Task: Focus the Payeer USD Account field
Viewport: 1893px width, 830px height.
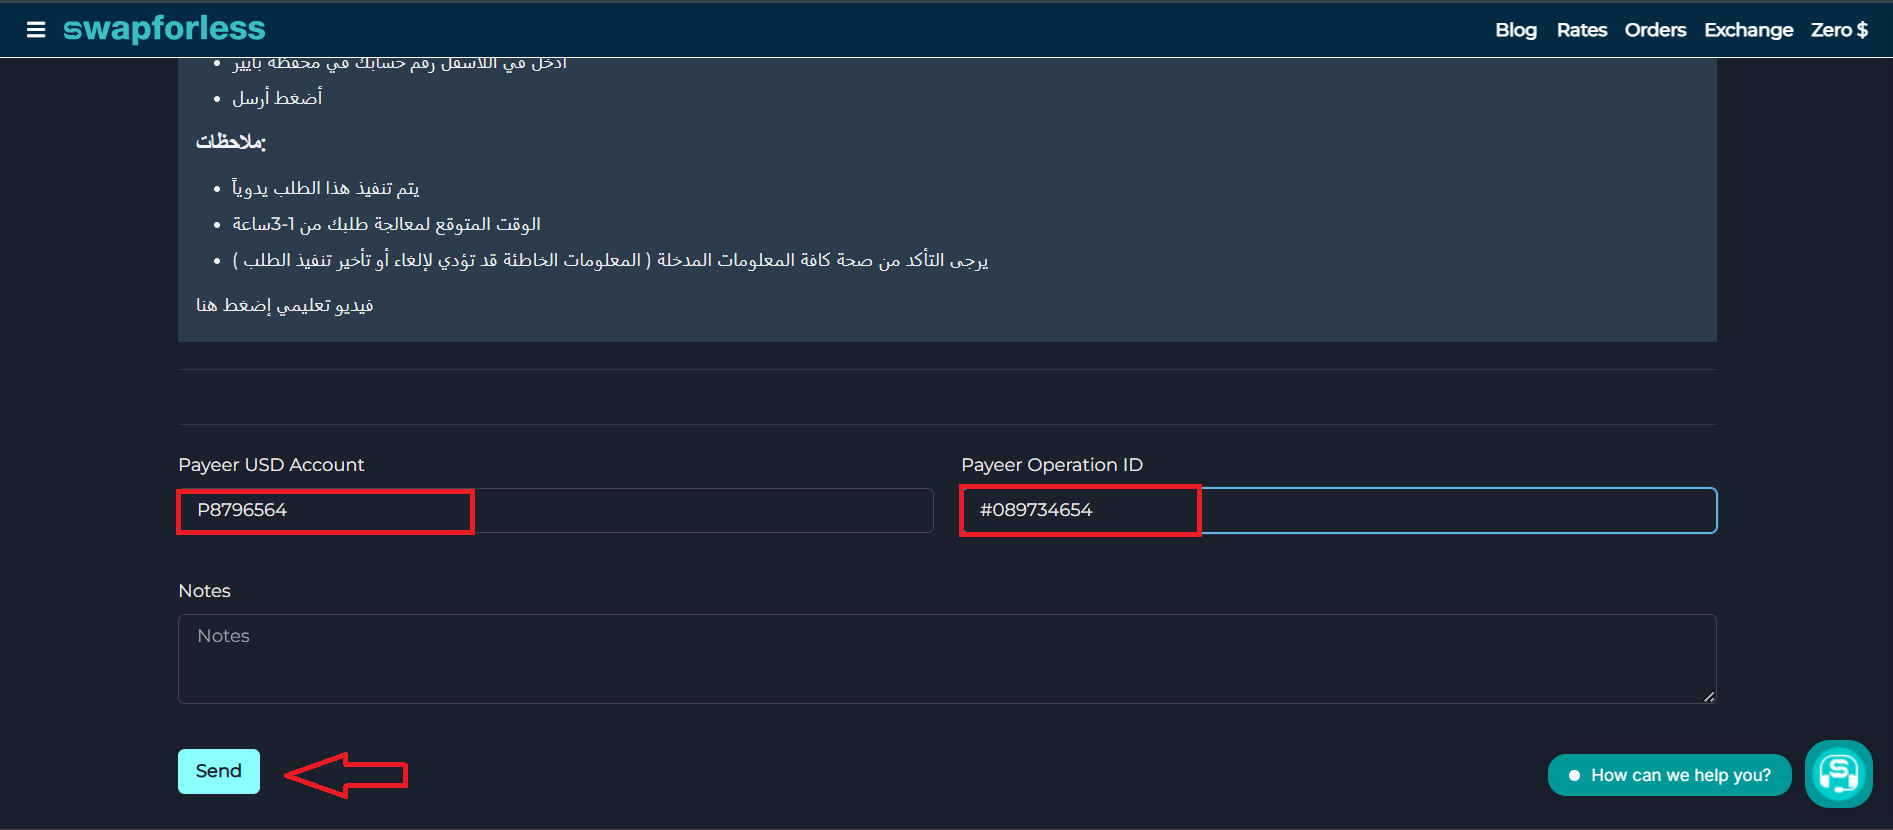Action: point(555,510)
